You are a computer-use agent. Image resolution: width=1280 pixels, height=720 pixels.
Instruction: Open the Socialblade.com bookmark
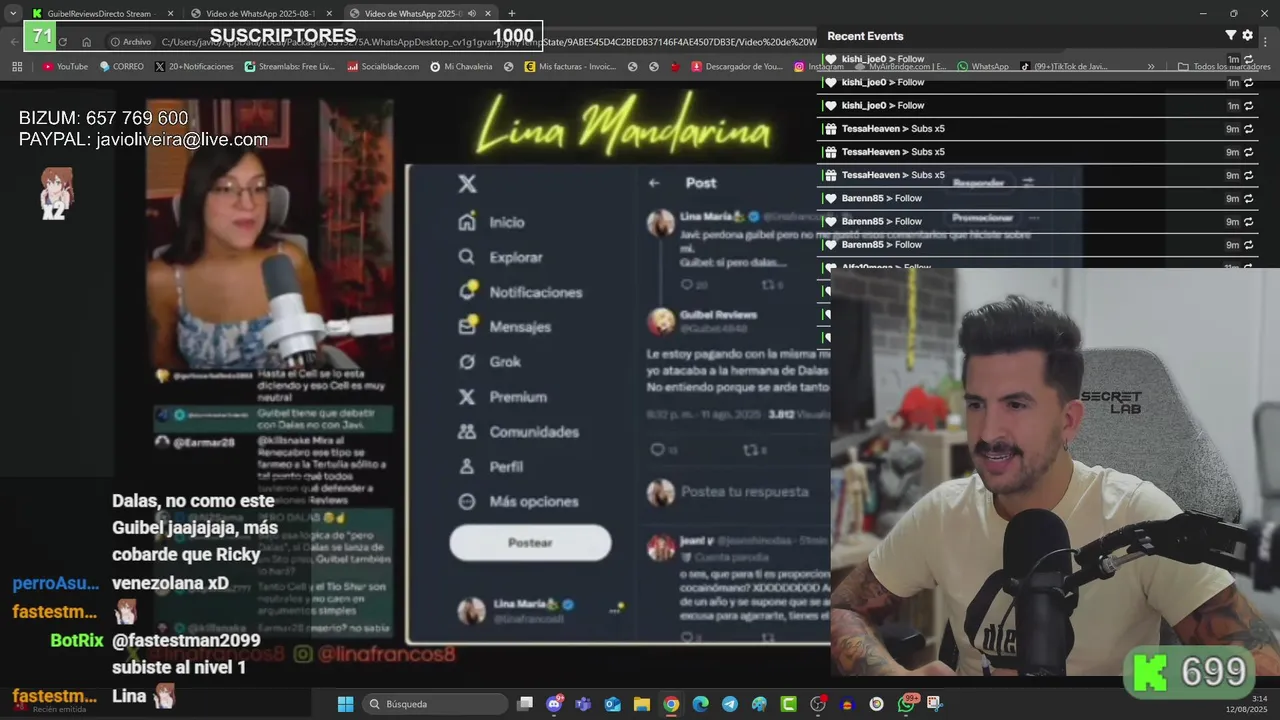(x=383, y=66)
